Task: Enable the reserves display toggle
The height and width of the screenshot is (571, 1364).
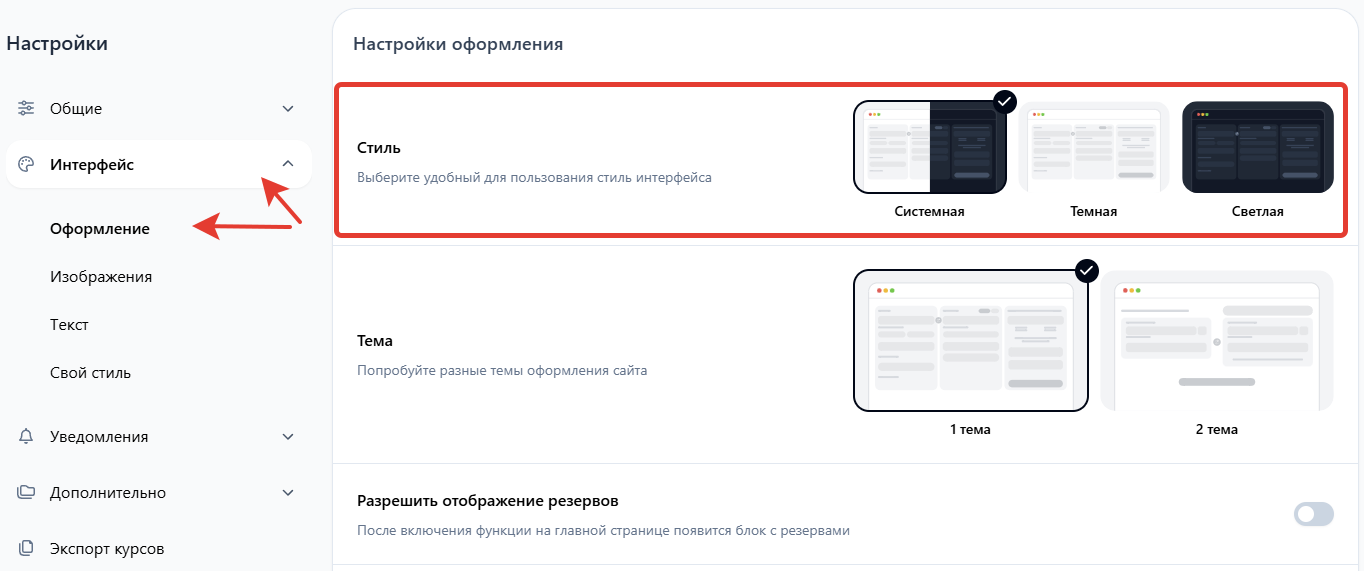Action: [x=1314, y=514]
